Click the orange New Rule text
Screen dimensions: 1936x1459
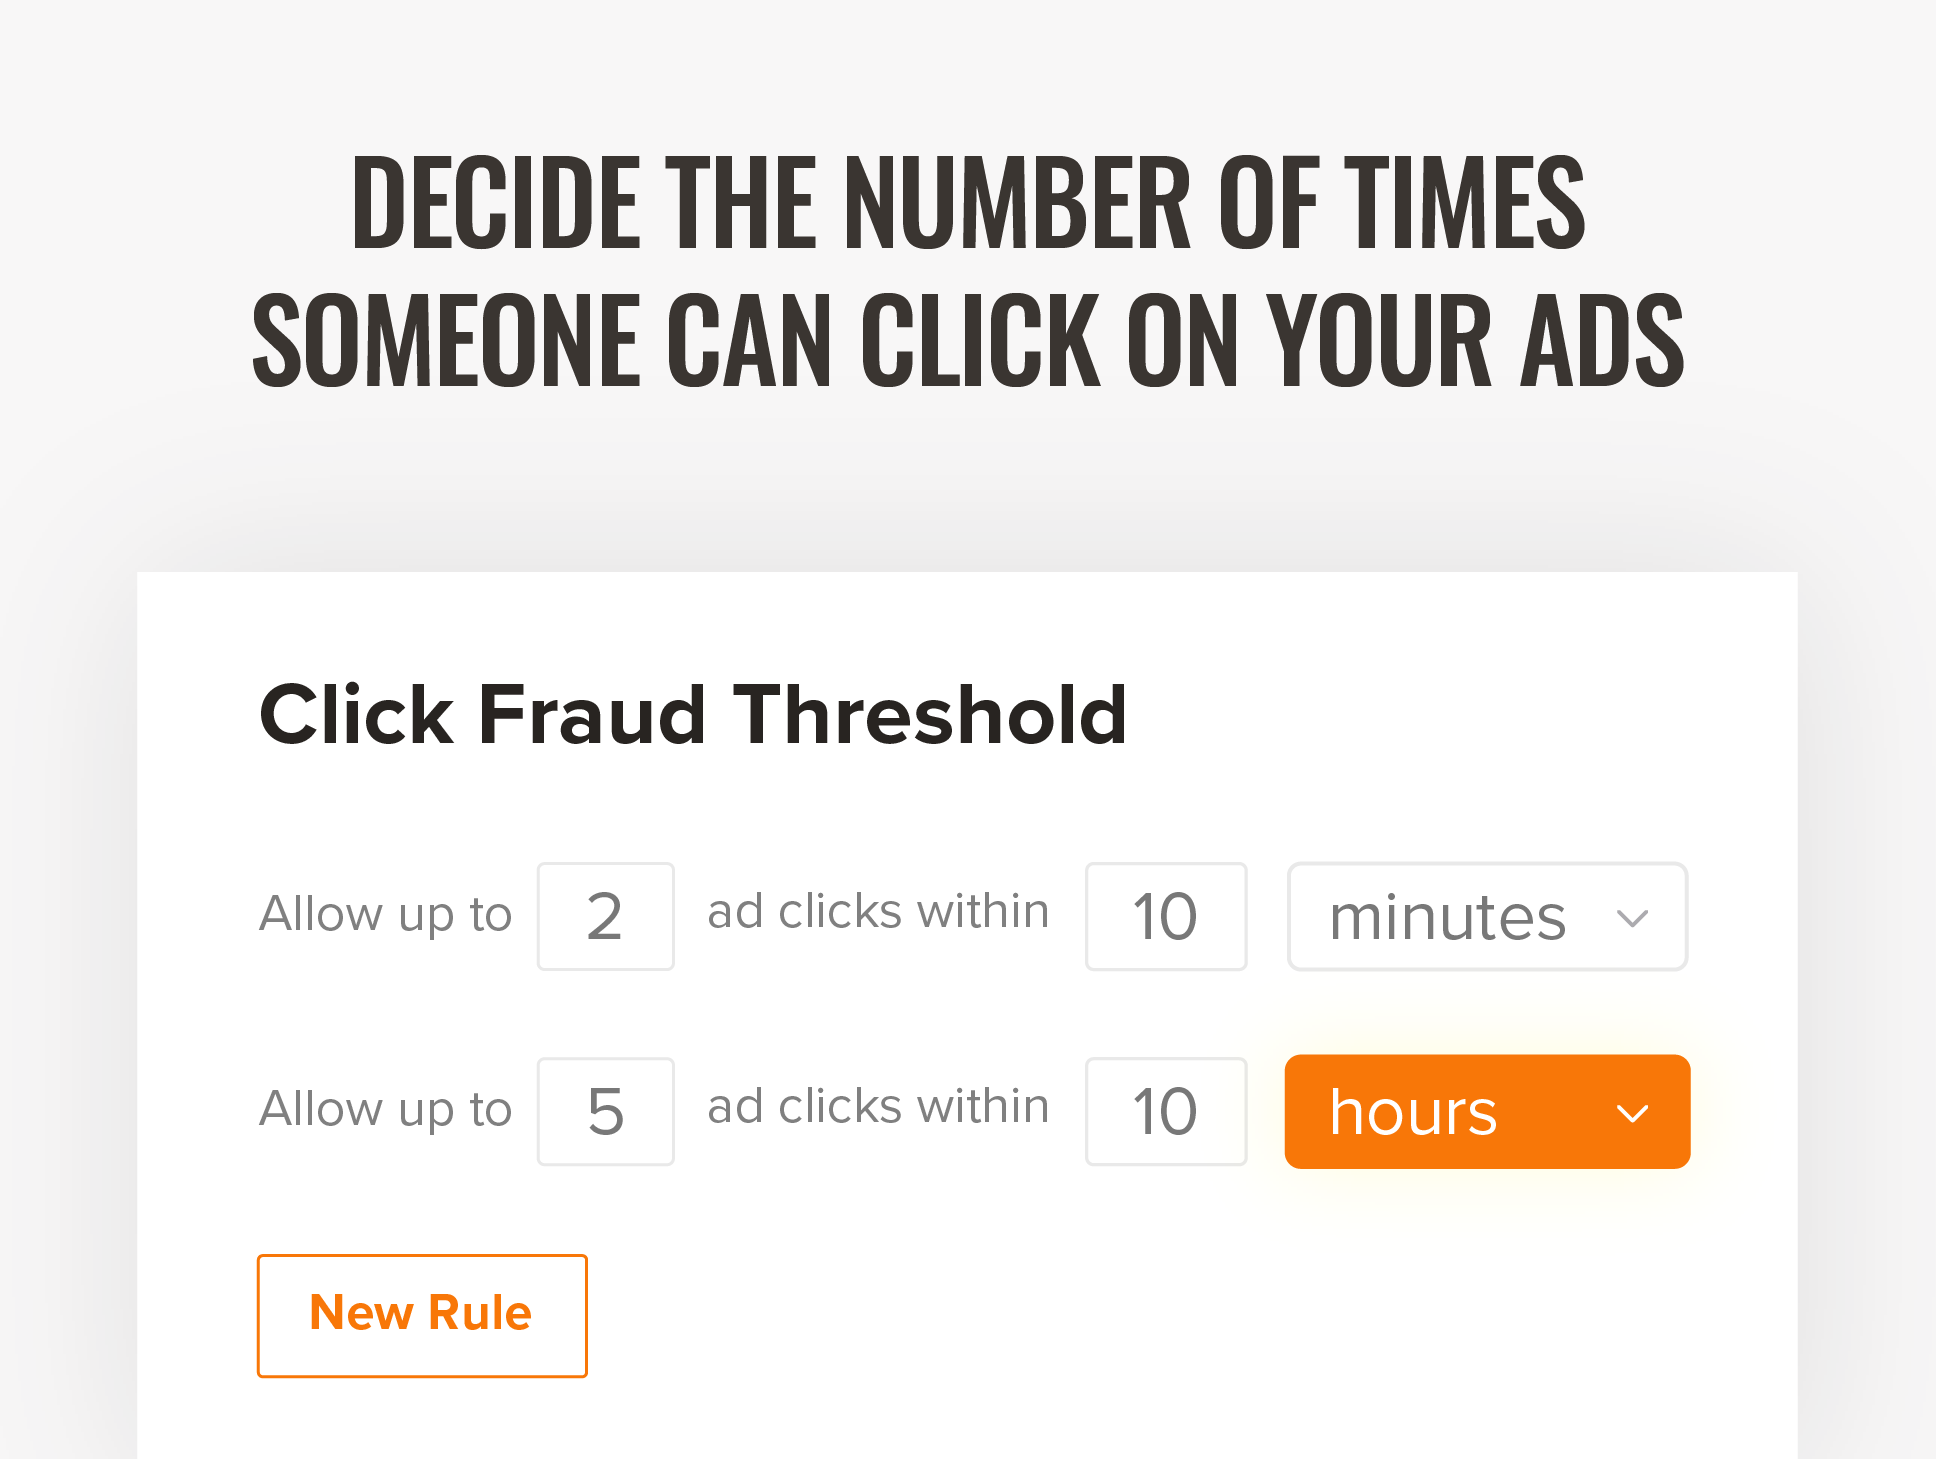click(x=421, y=1313)
